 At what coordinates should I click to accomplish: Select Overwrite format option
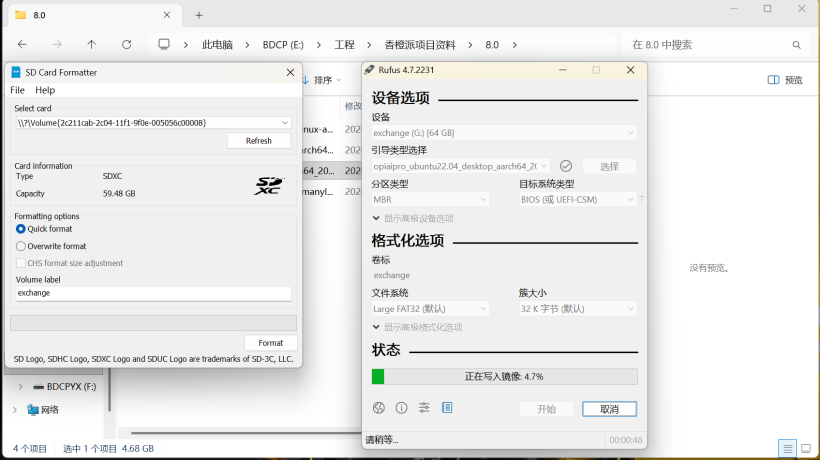point(51,246)
